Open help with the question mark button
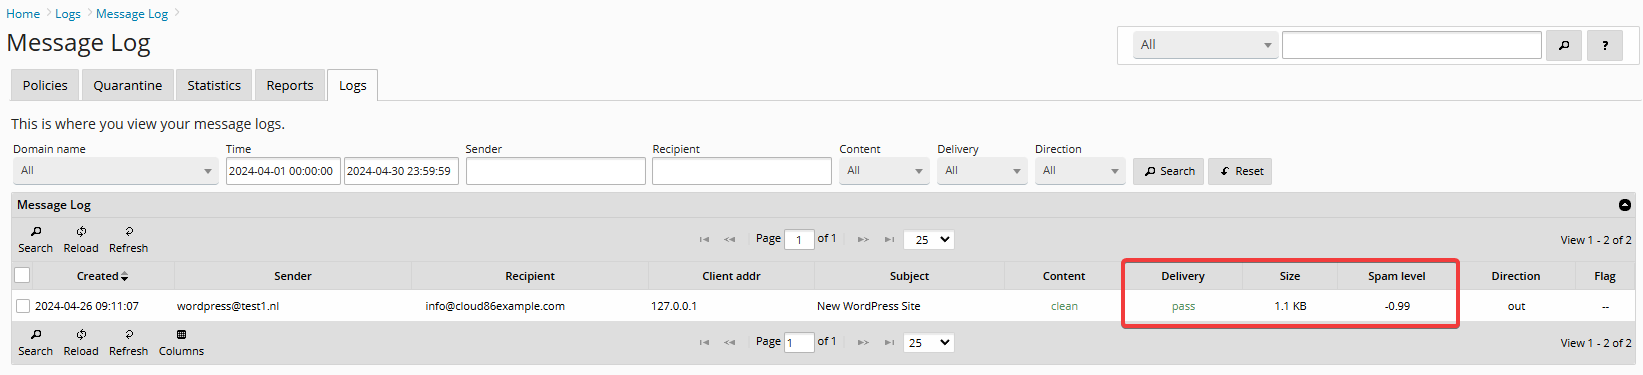Screen dimensions: 1643x375 [x=1605, y=45]
